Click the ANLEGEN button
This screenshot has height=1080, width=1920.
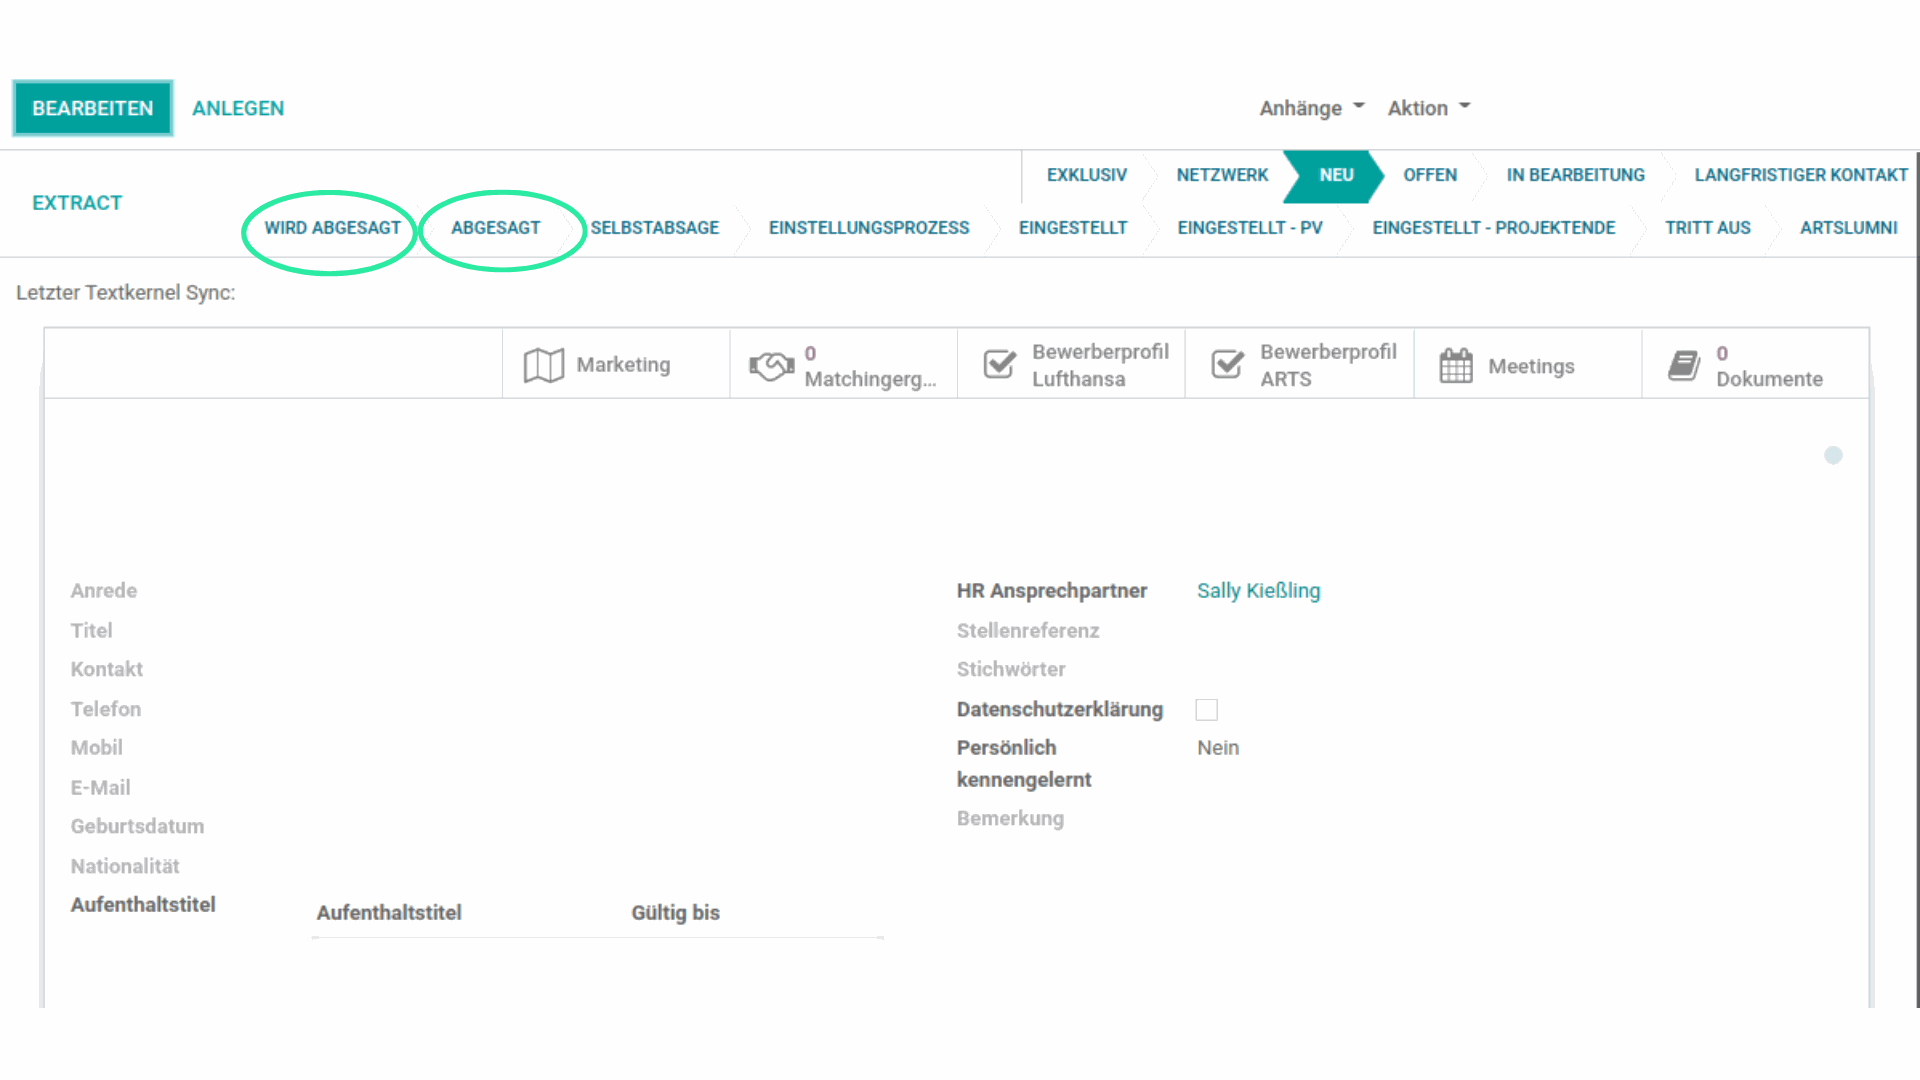click(x=238, y=108)
